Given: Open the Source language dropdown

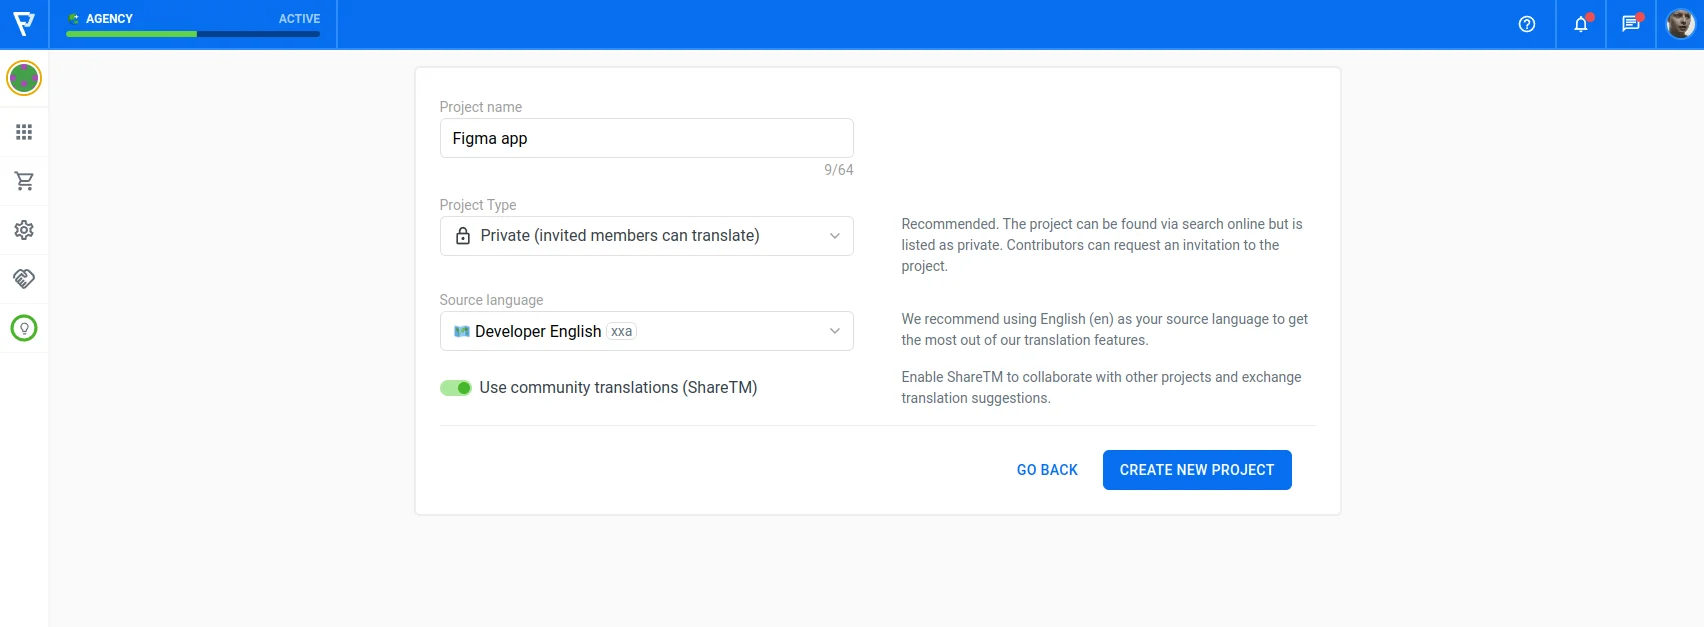Looking at the screenshot, I should (646, 331).
